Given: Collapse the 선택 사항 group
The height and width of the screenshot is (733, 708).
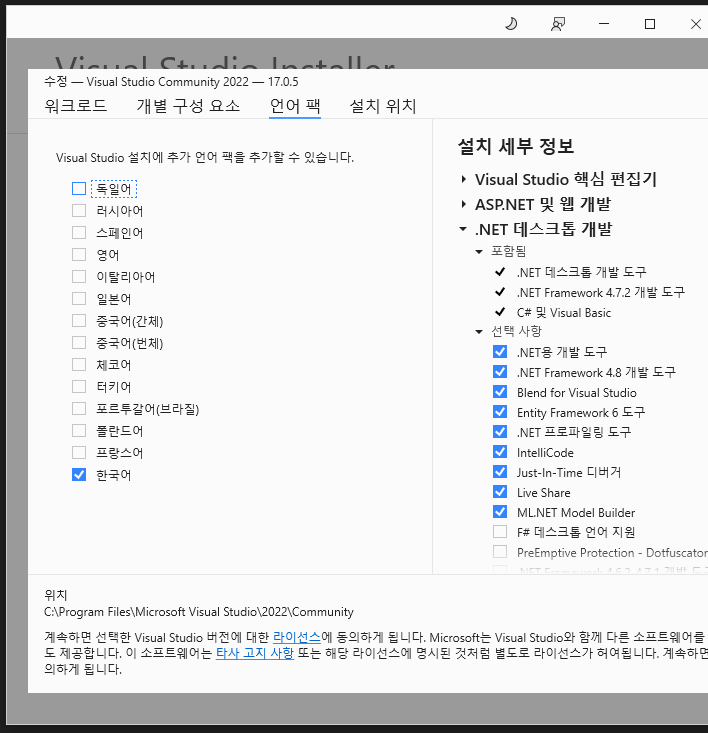Looking at the screenshot, I should pos(479,331).
